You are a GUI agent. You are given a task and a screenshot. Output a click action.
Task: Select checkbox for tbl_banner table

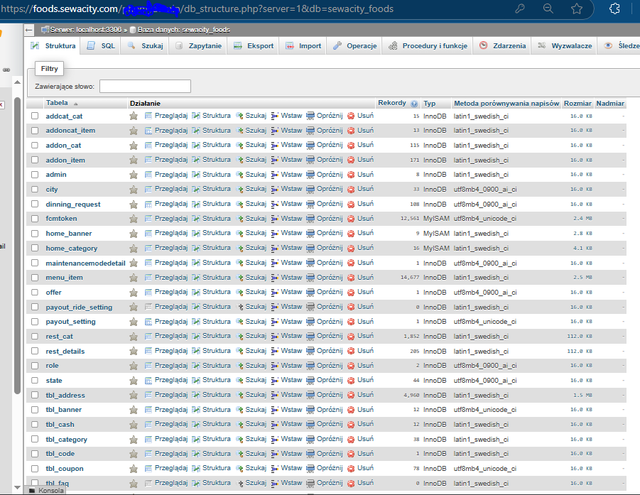coord(35,410)
